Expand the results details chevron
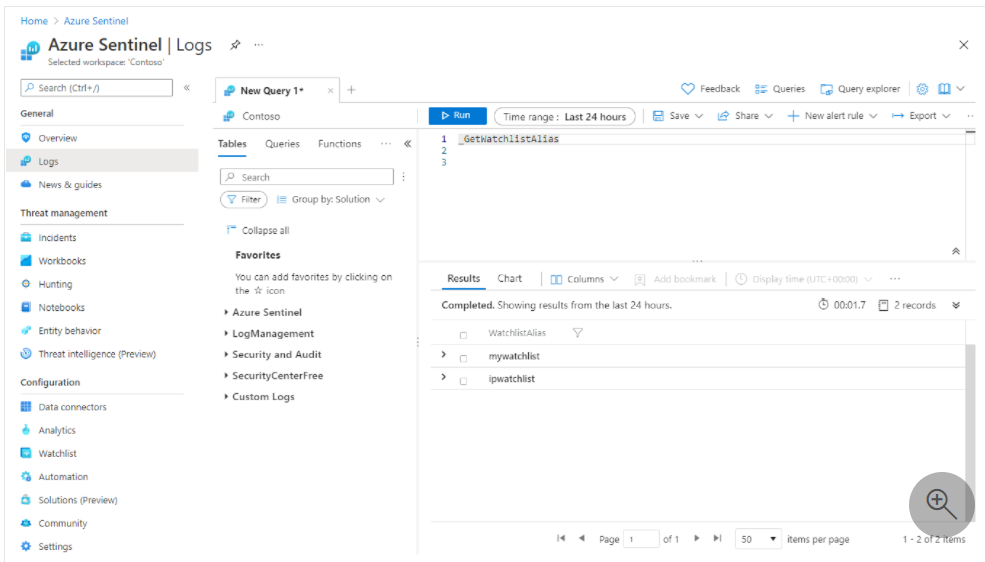 click(x=955, y=305)
